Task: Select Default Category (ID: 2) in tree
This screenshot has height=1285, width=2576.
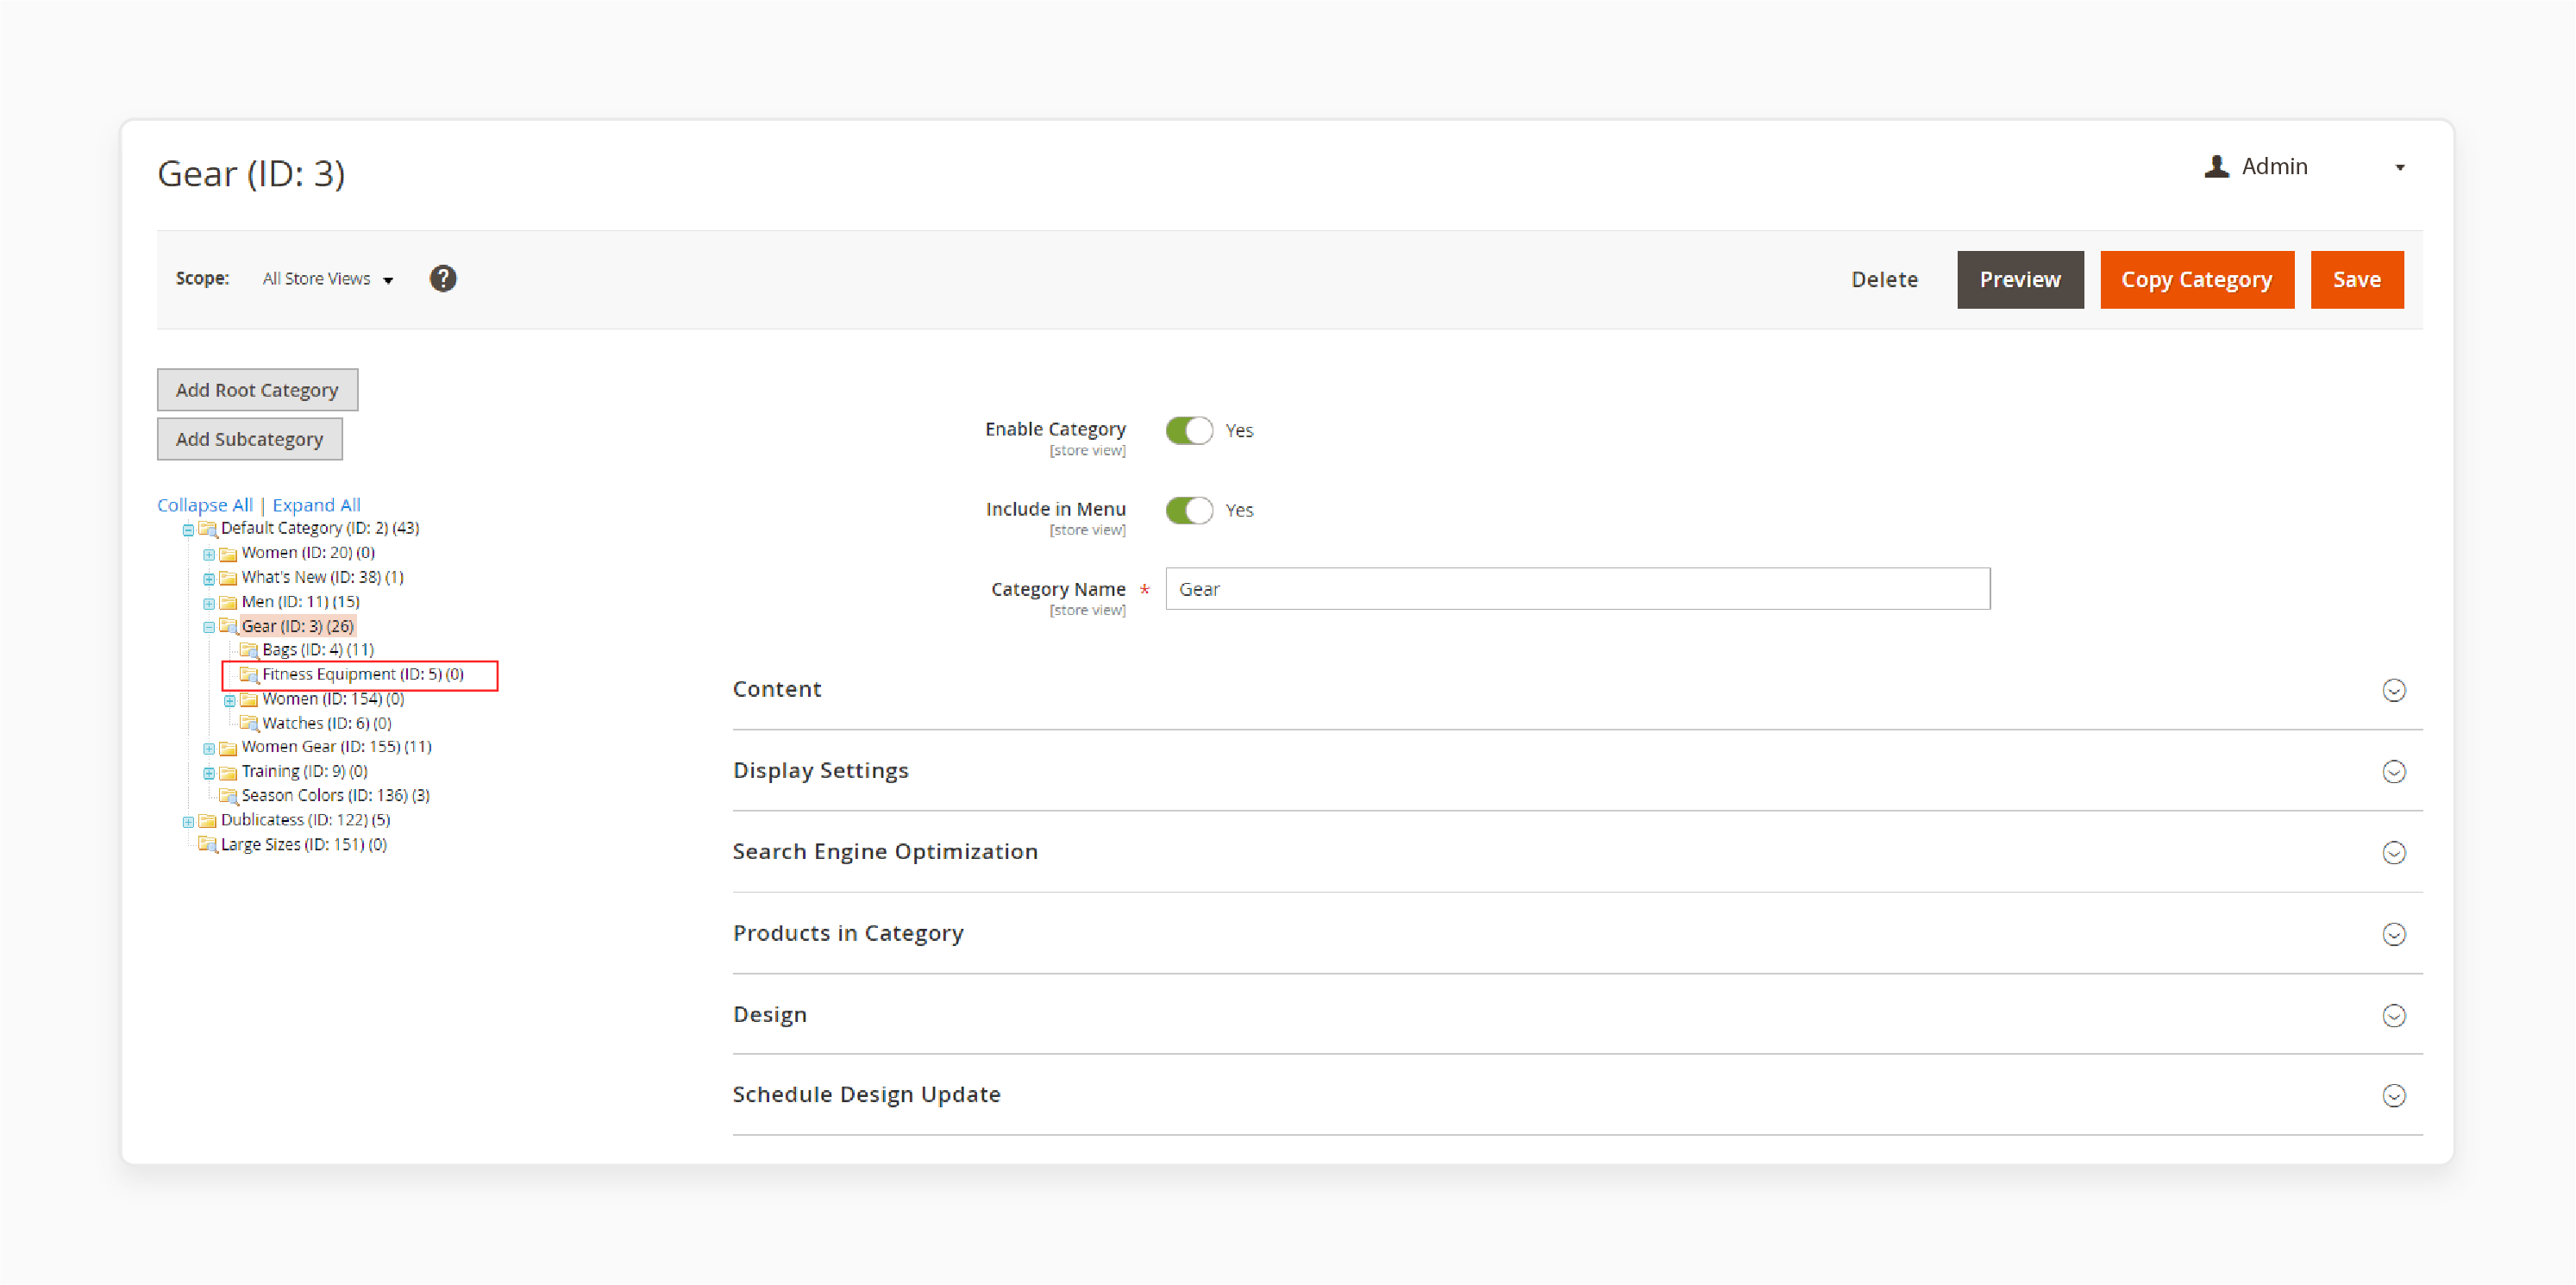Action: [320, 528]
